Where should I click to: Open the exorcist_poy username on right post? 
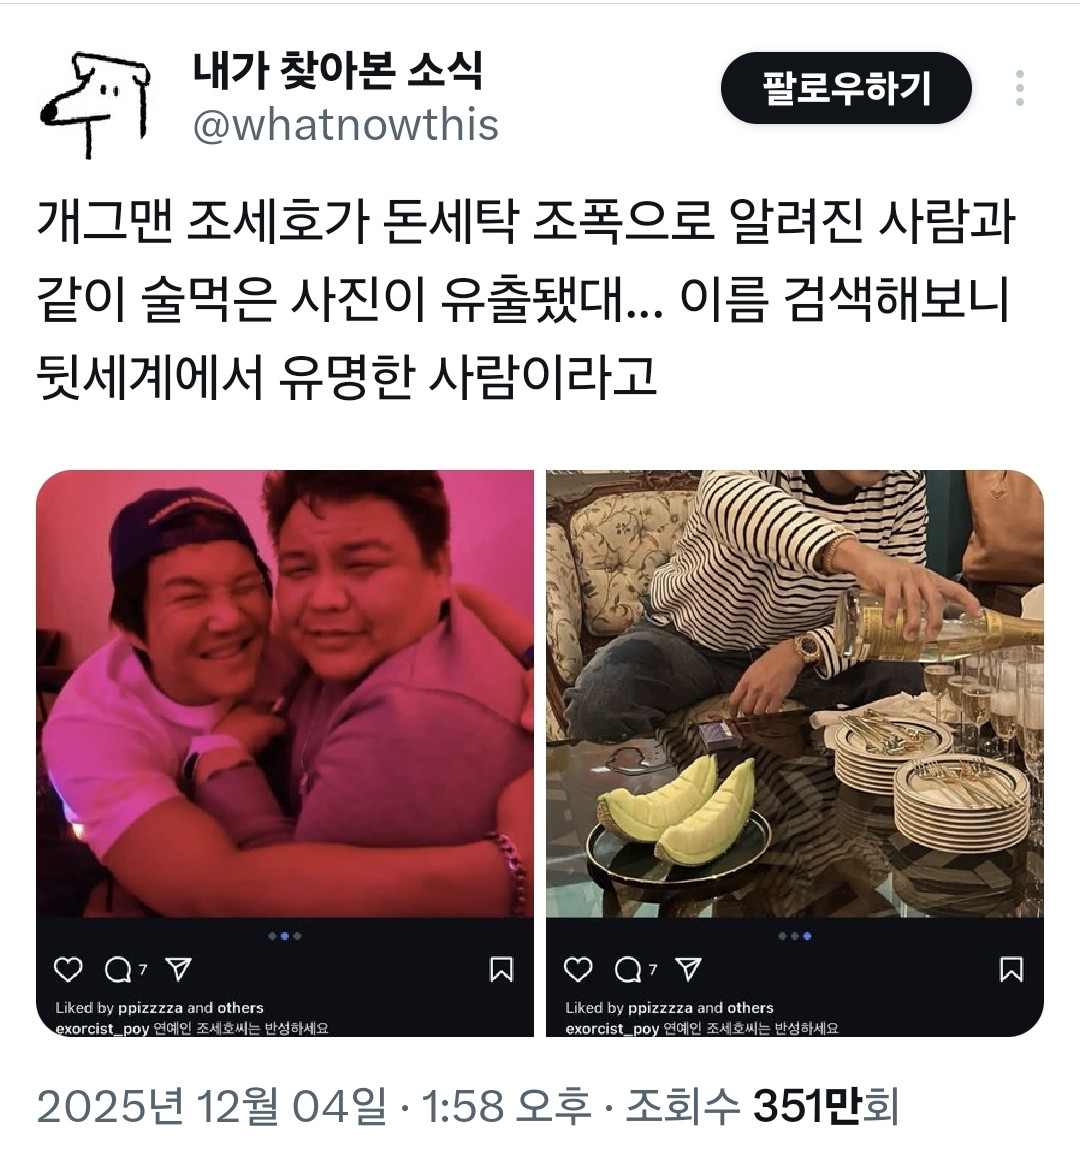(612, 1029)
